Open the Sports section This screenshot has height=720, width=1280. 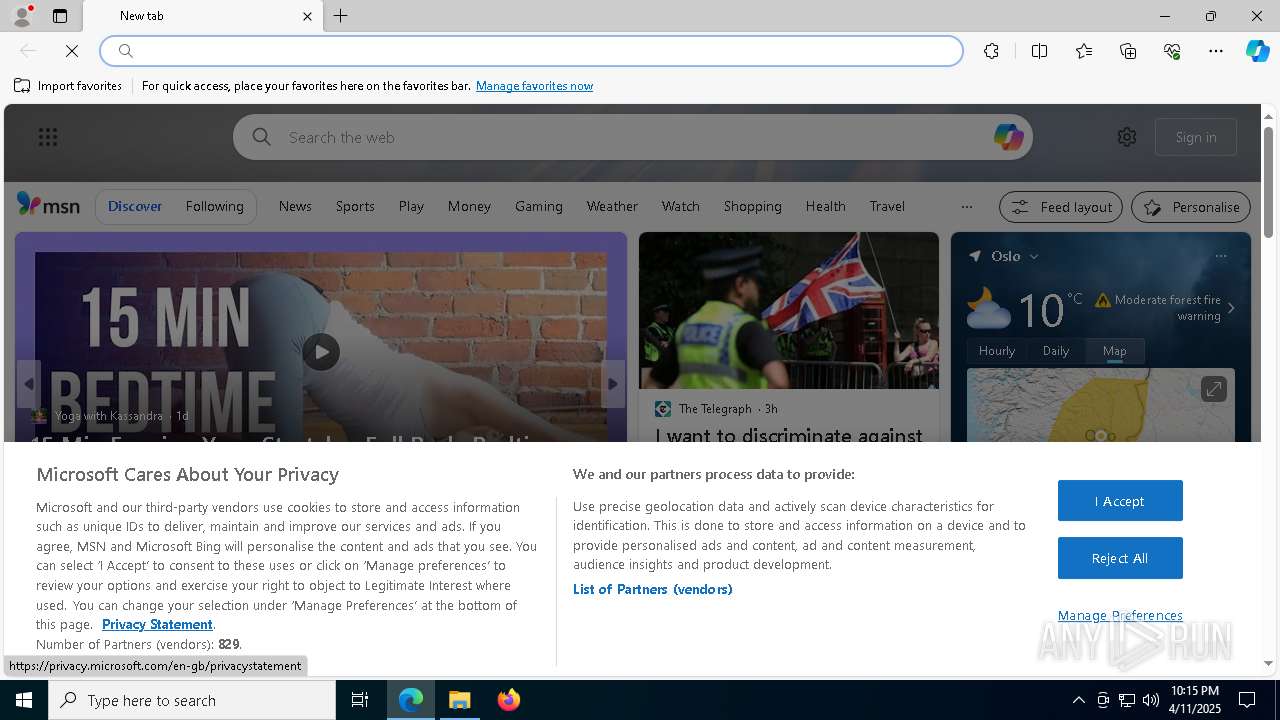coord(355,206)
